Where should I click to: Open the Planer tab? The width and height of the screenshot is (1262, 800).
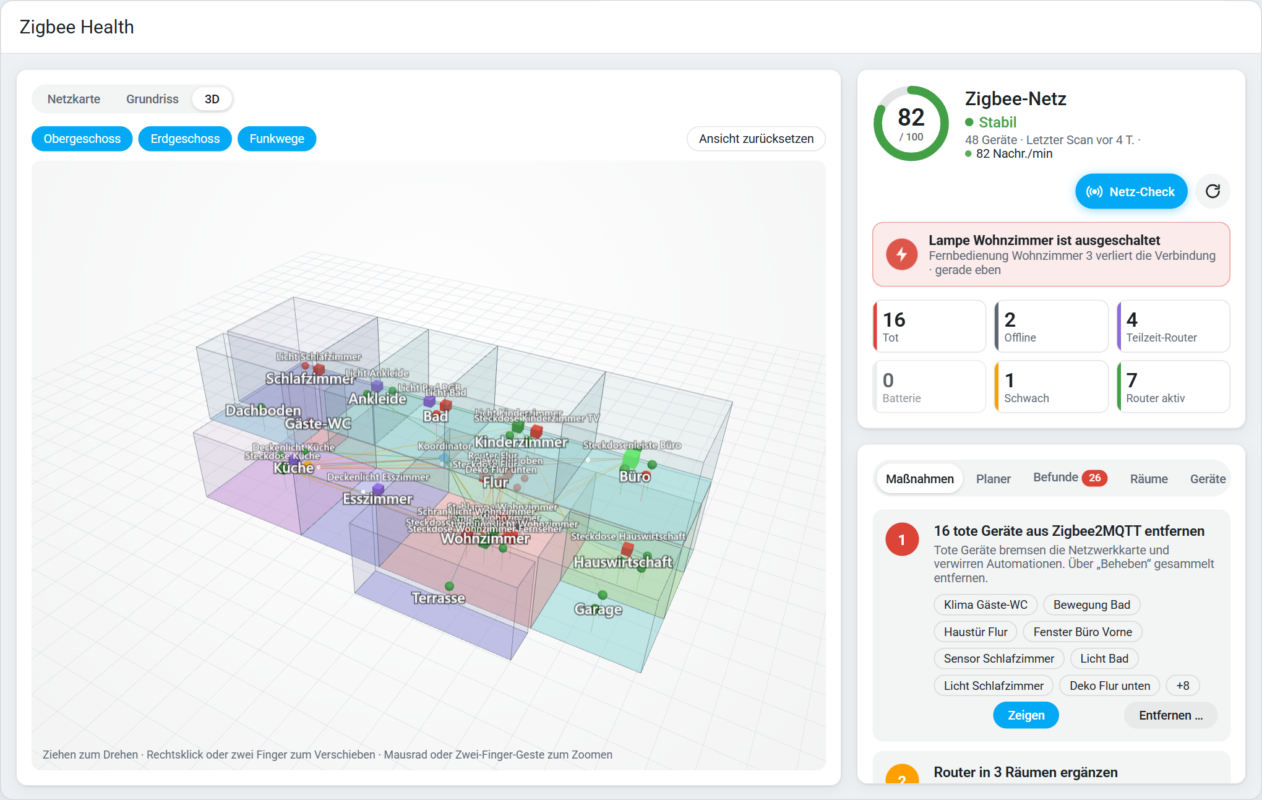click(x=993, y=479)
